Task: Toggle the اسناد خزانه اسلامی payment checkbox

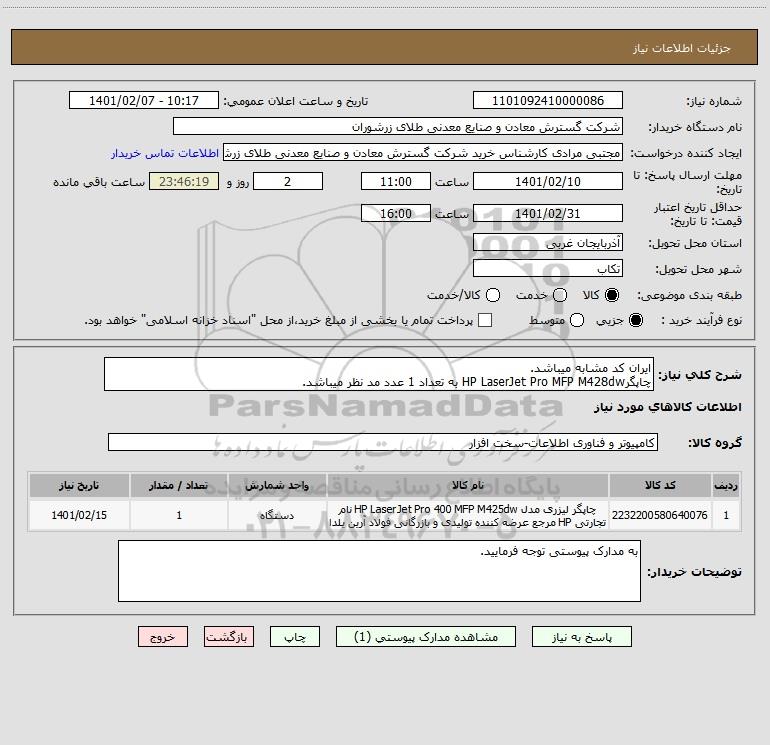Action: [485, 320]
